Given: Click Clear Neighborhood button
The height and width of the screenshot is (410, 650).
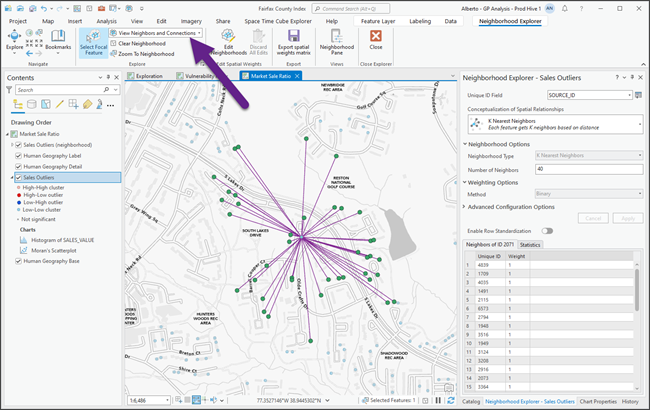Looking at the screenshot, I should click(143, 43).
